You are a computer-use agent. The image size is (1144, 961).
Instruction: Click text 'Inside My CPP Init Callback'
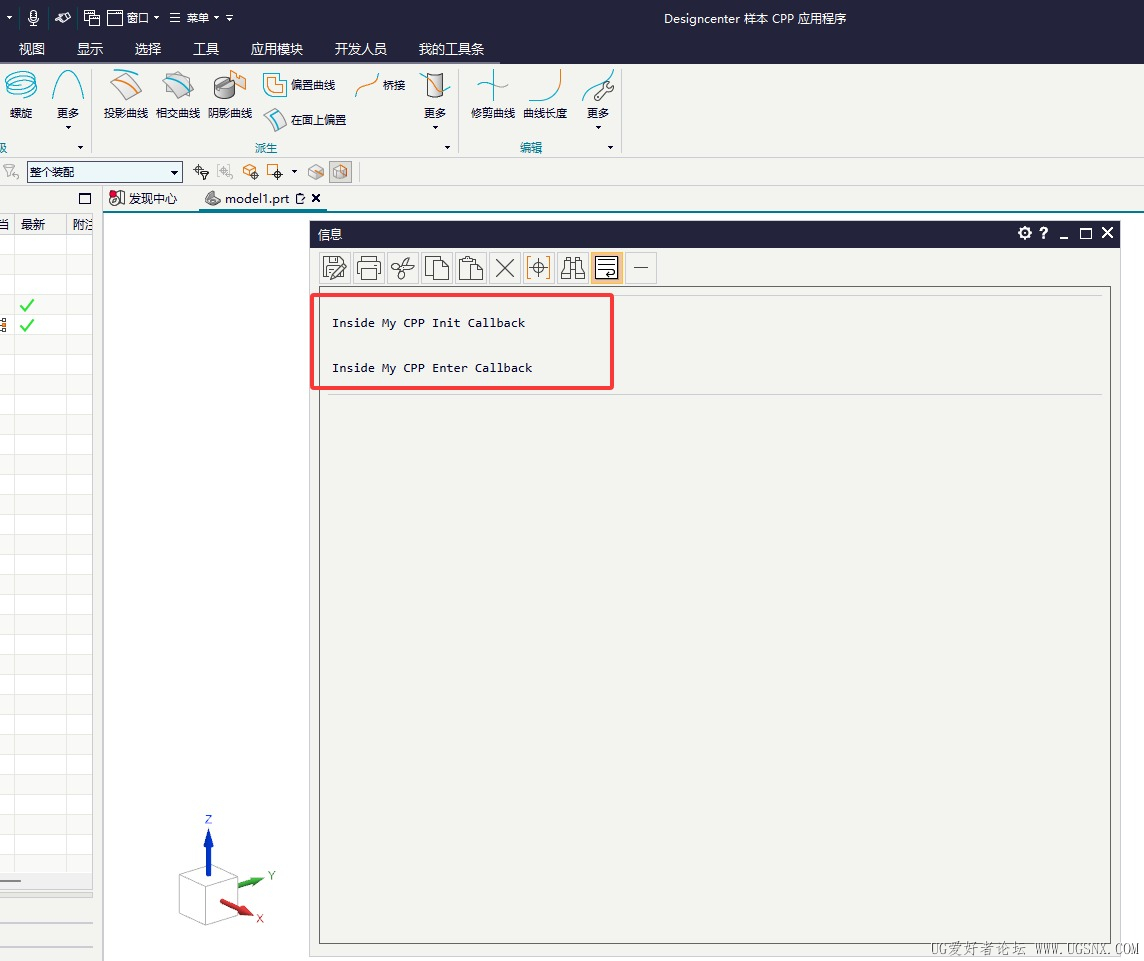[428, 323]
